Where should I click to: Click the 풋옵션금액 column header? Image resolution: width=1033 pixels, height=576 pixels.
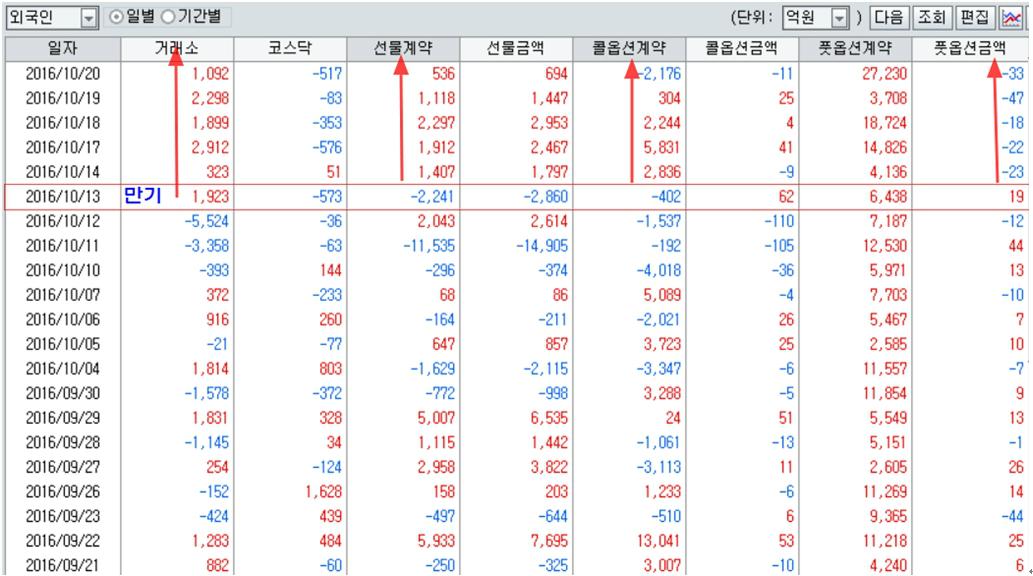[969, 48]
